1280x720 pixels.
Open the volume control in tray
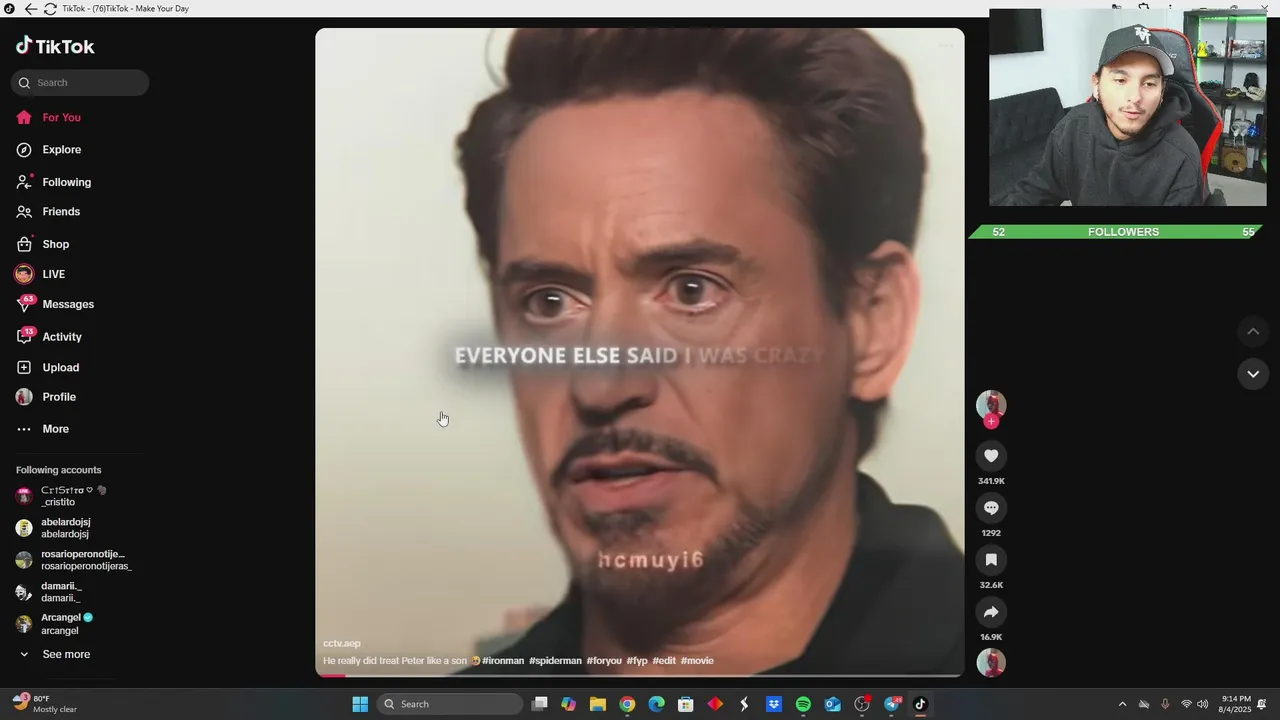click(1202, 704)
